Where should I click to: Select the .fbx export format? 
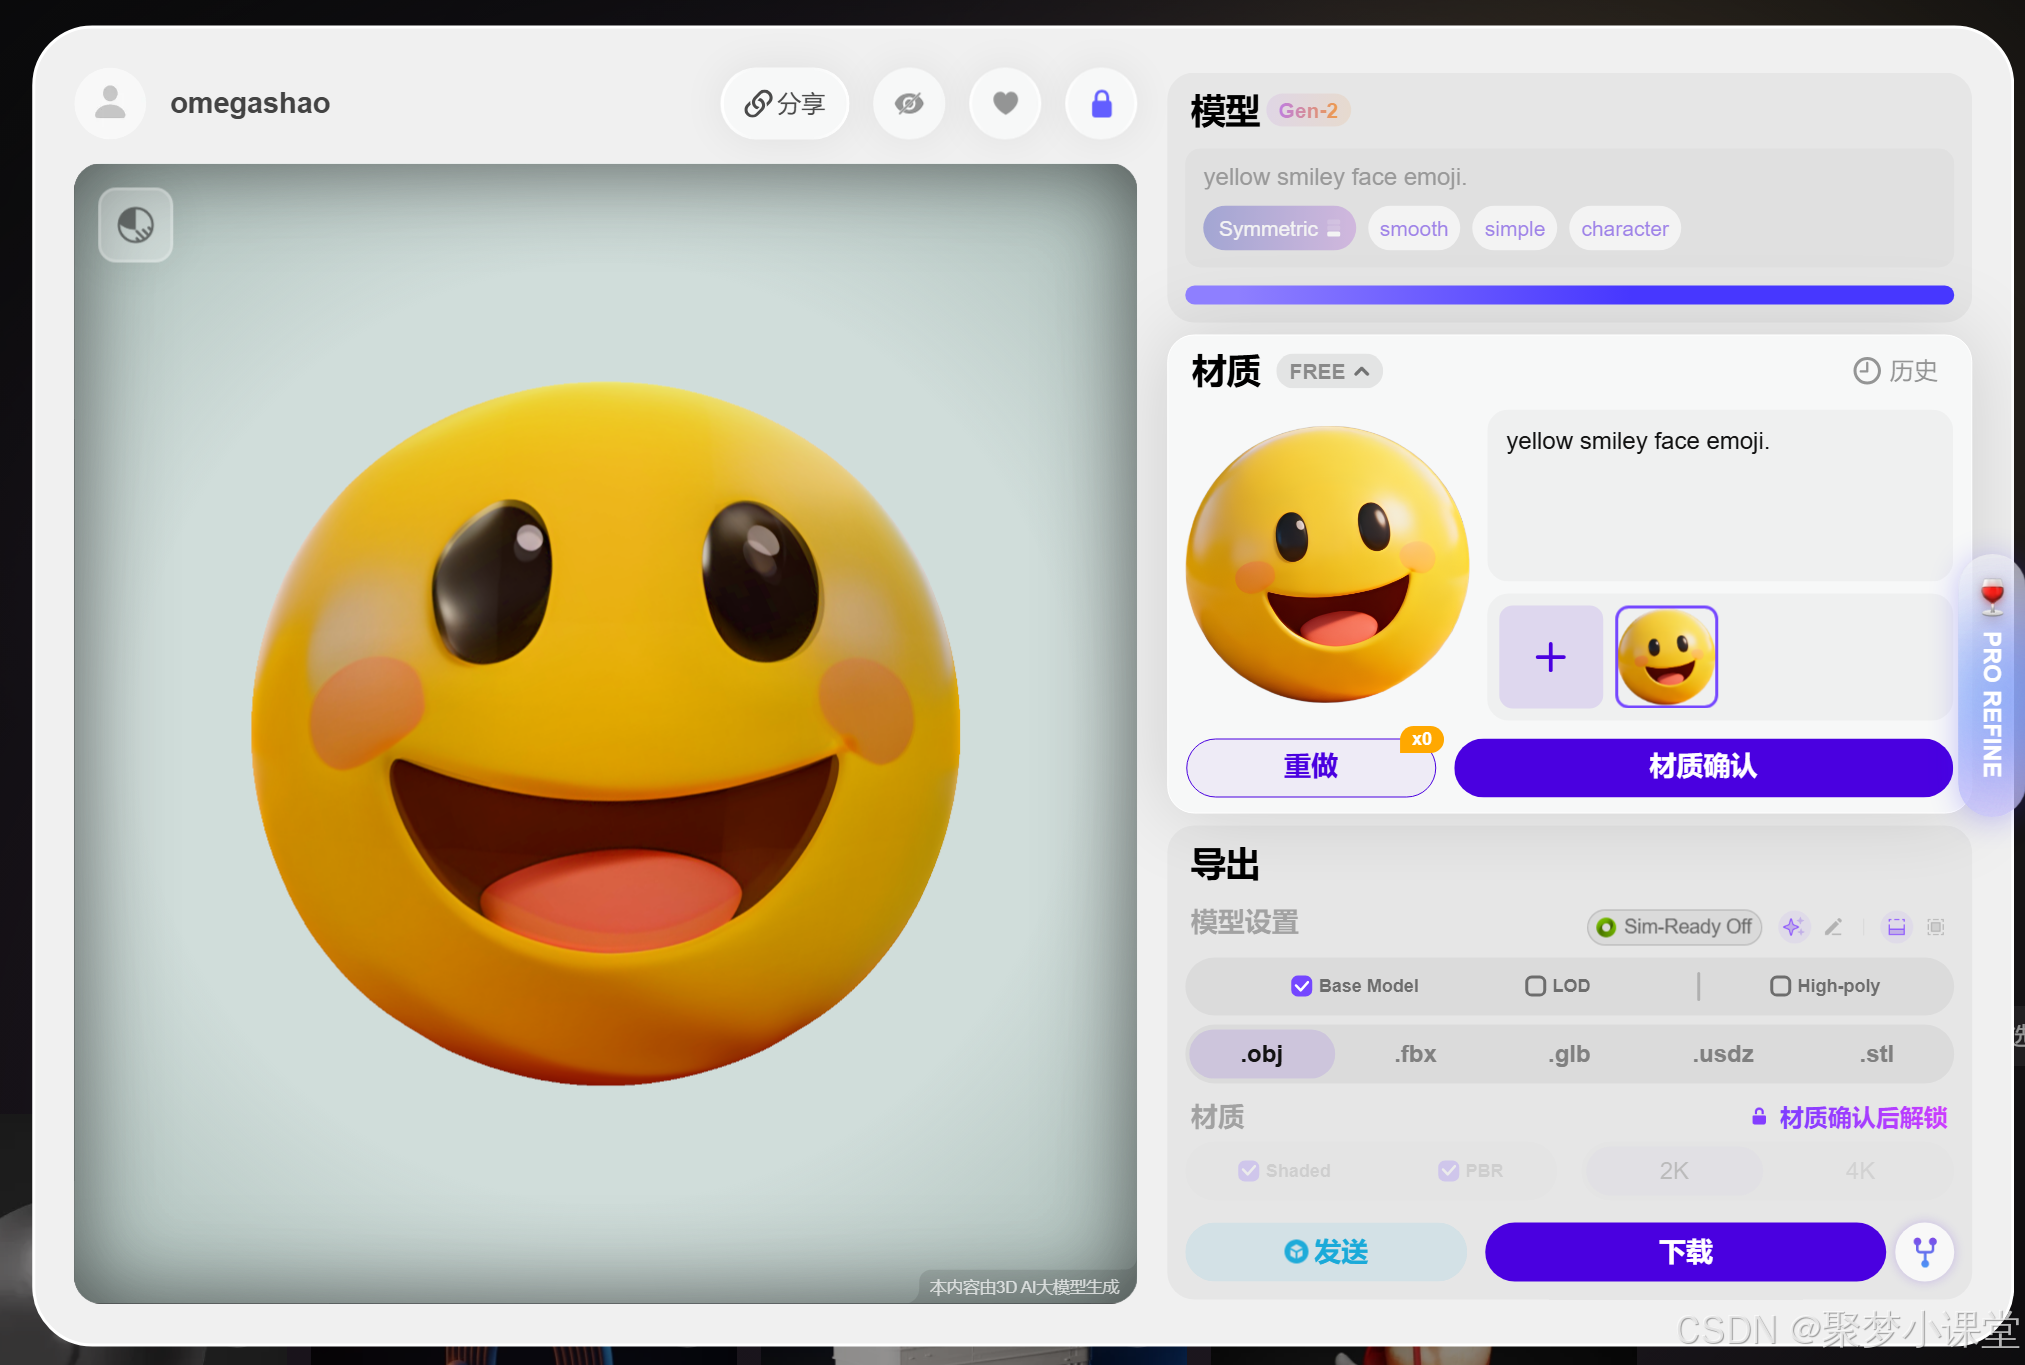(x=1415, y=1054)
